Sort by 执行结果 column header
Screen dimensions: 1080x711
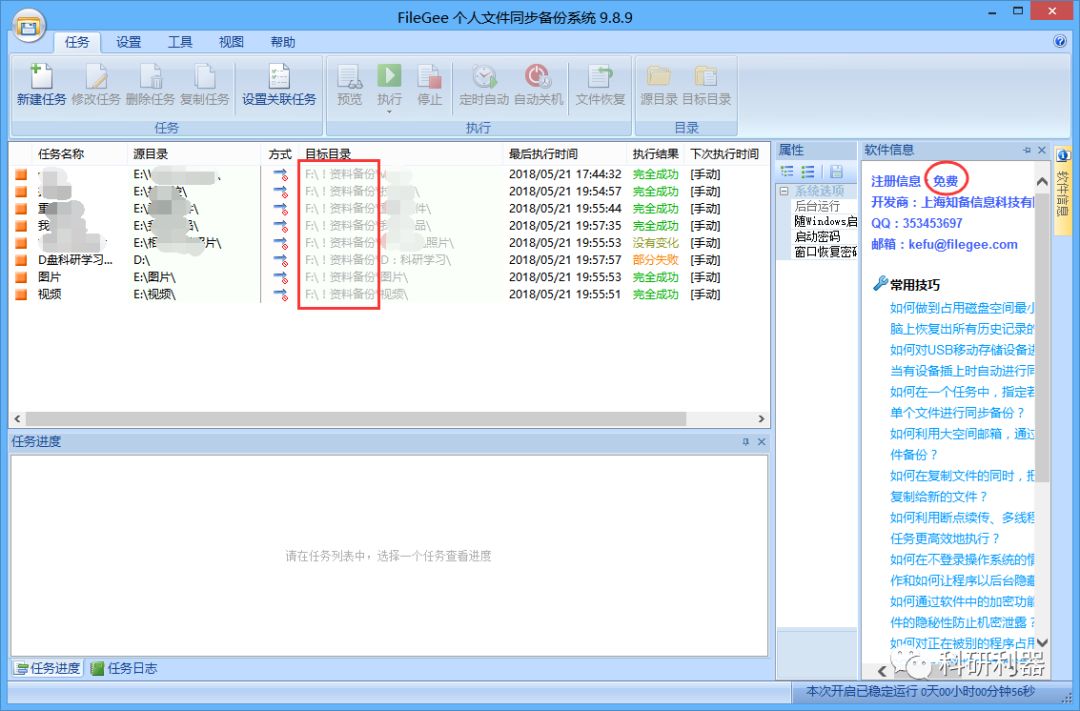pos(656,154)
